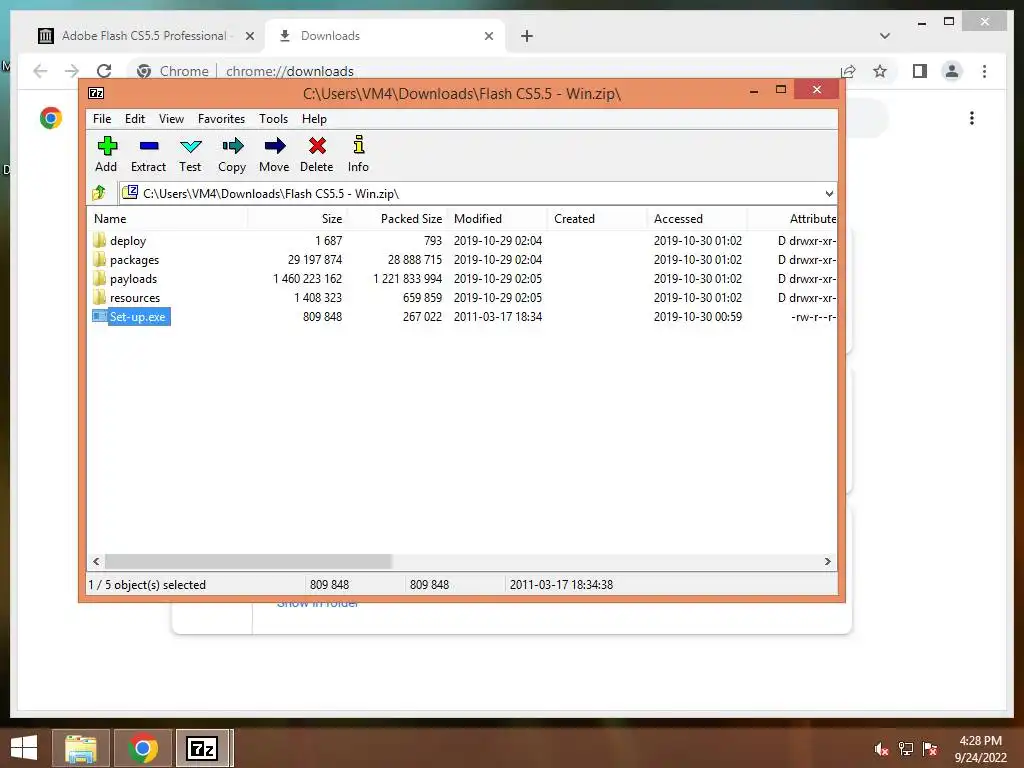Expand the 7-Zip address path dropdown

829,193
